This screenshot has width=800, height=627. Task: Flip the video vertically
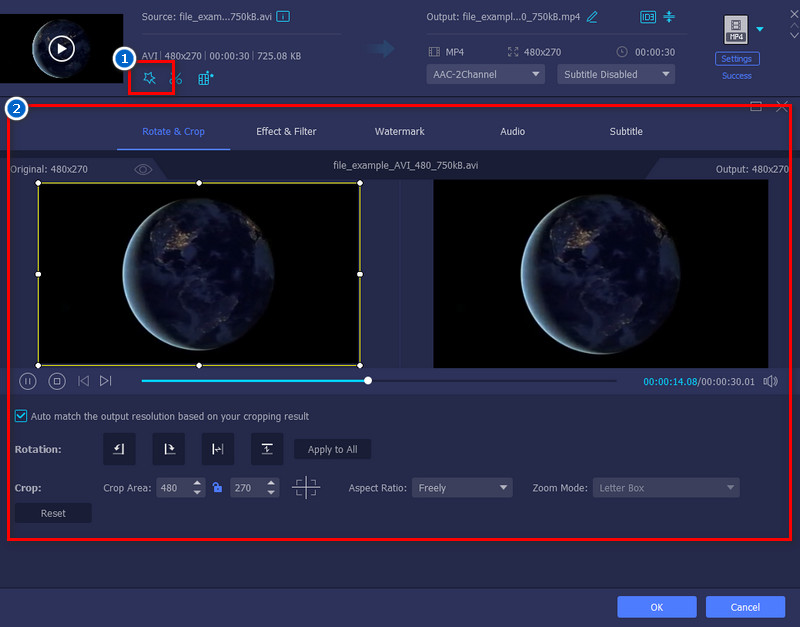pos(266,449)
